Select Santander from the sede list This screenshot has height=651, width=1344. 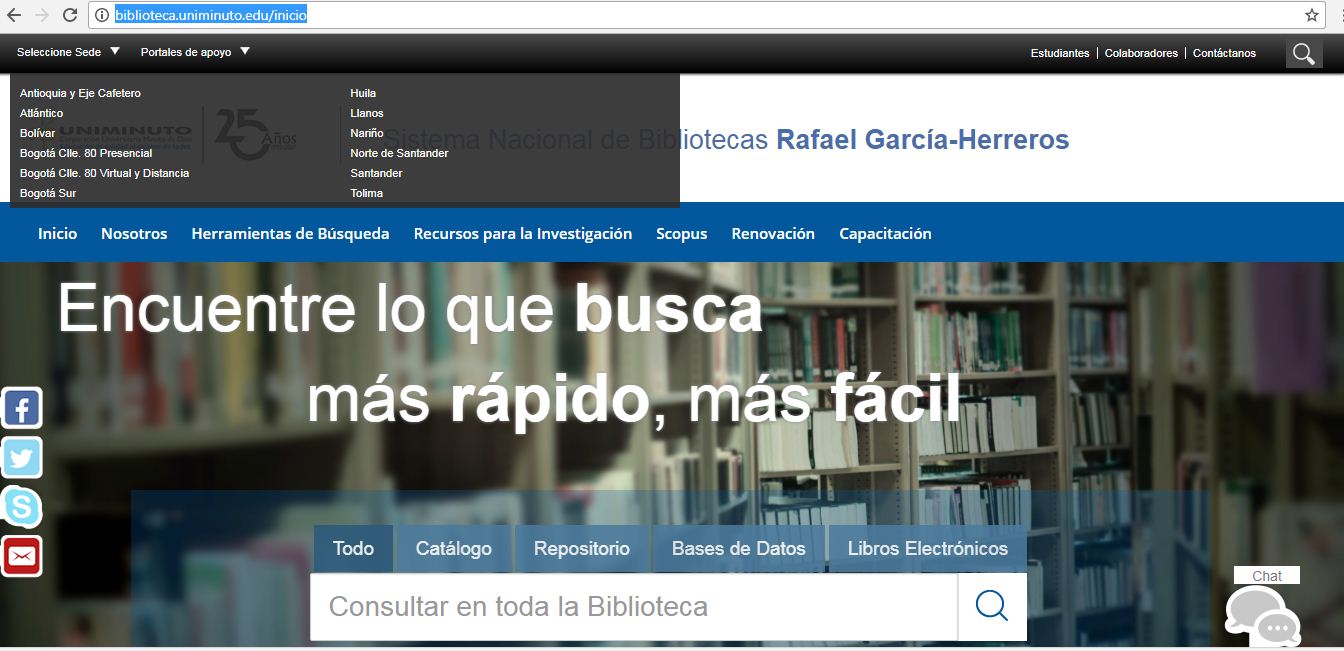[376, 173]
